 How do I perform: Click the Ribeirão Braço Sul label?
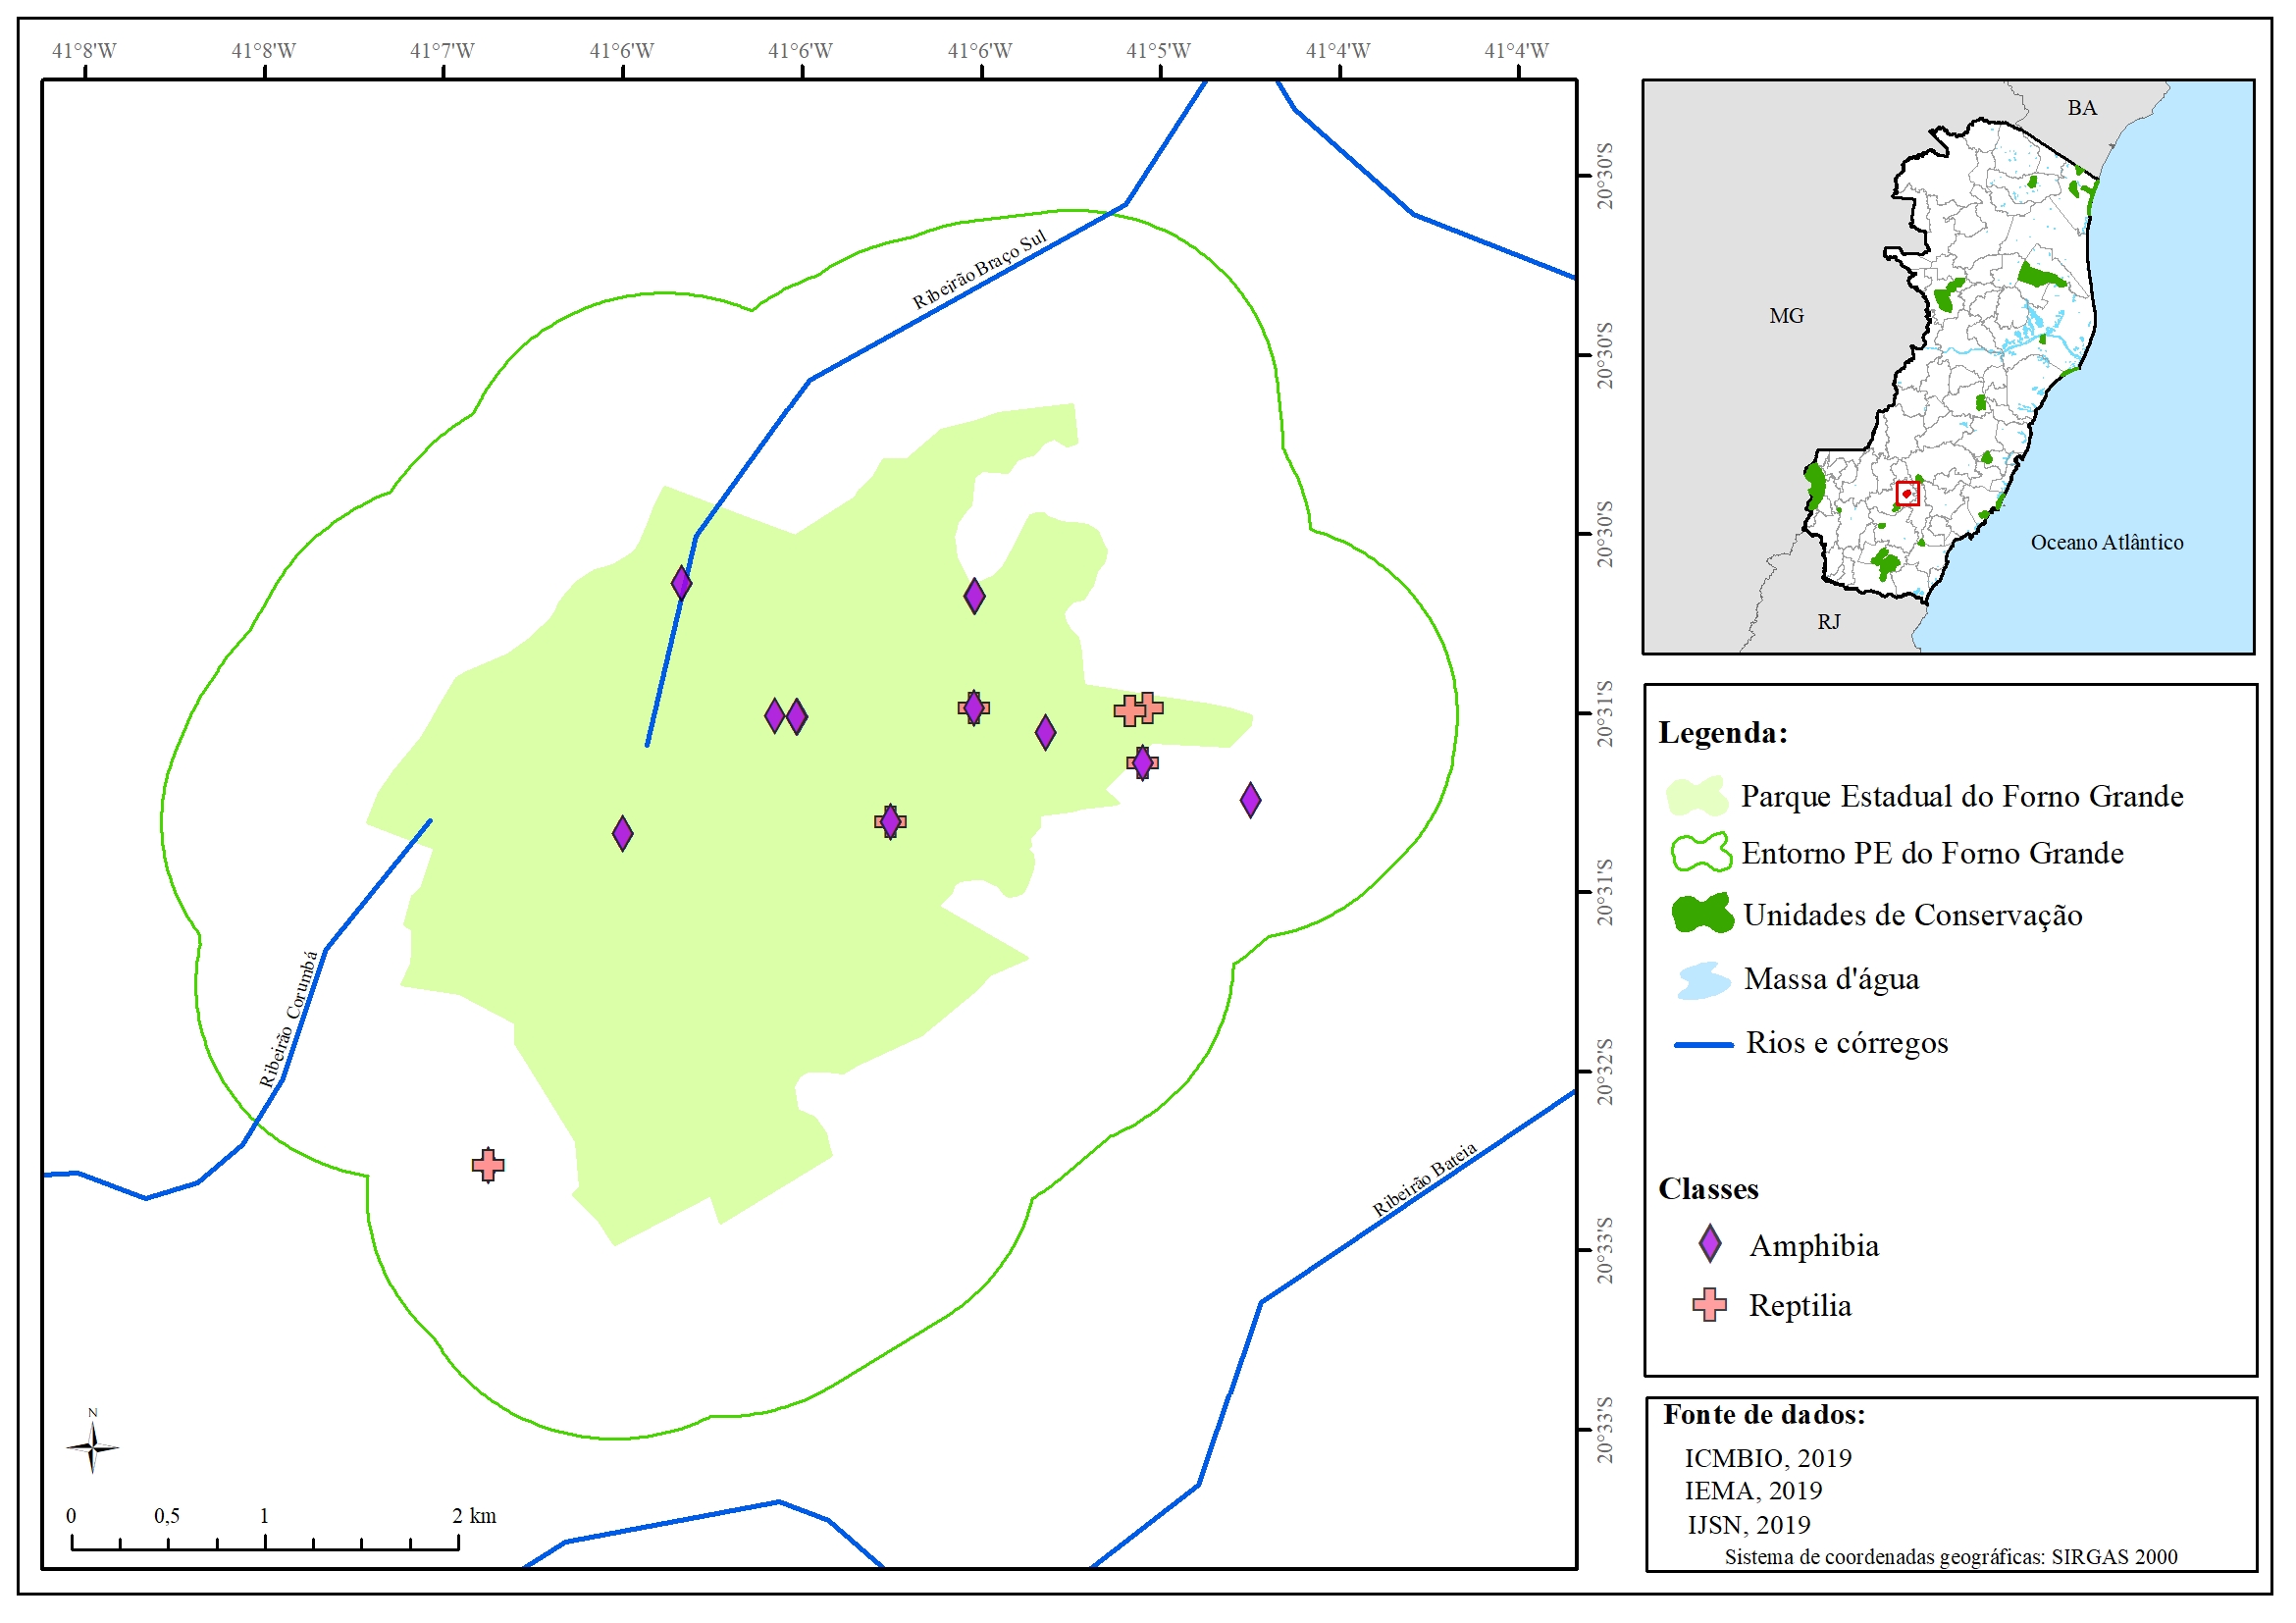point(979,270)
